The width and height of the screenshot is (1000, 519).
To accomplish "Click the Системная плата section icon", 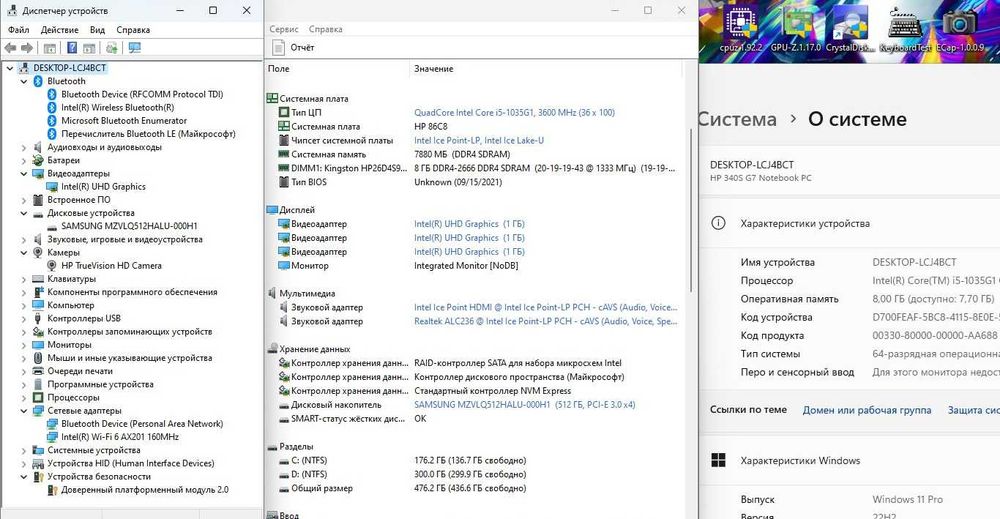I will coord(272,98).
